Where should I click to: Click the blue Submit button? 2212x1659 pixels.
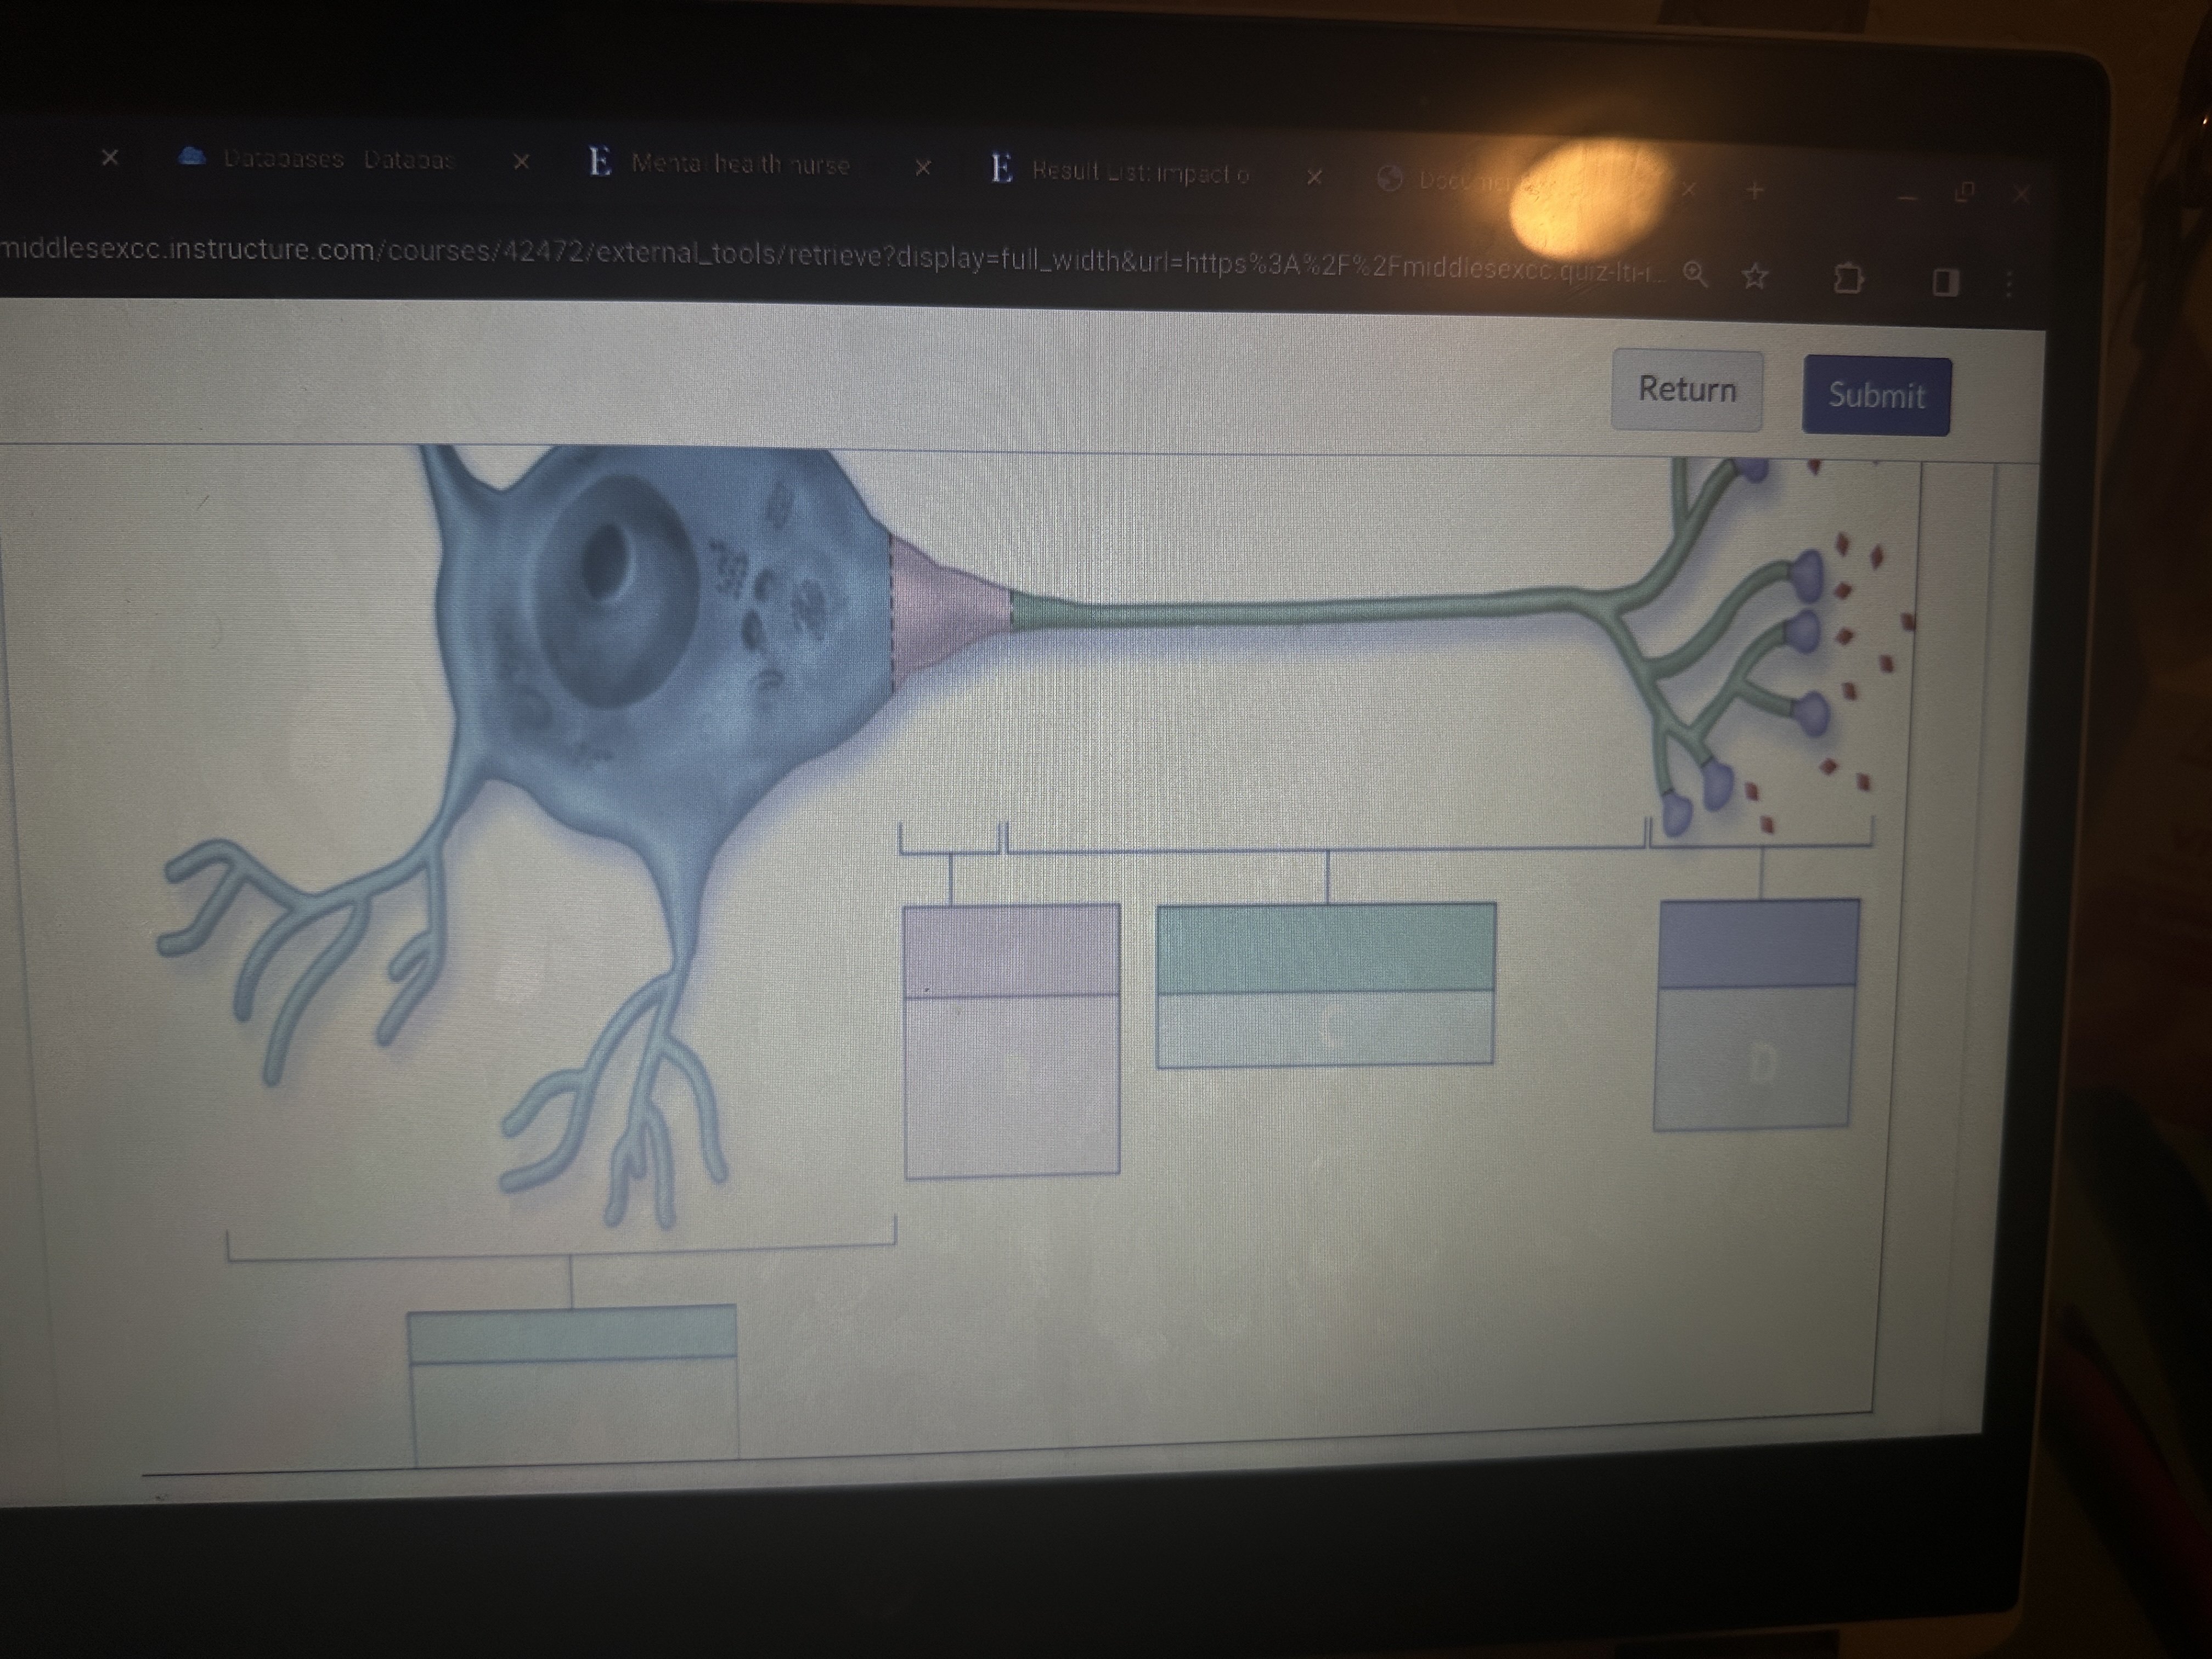click(1876, 395)
